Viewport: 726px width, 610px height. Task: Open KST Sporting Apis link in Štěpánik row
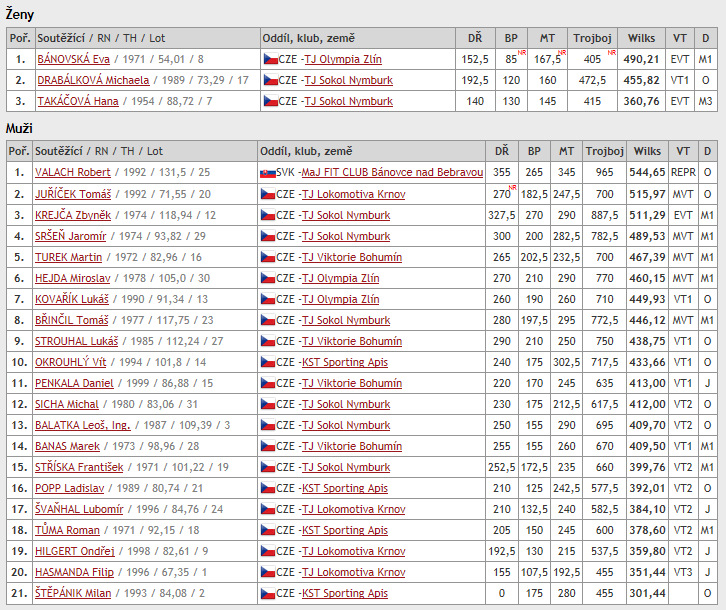[x=345, y=593]
